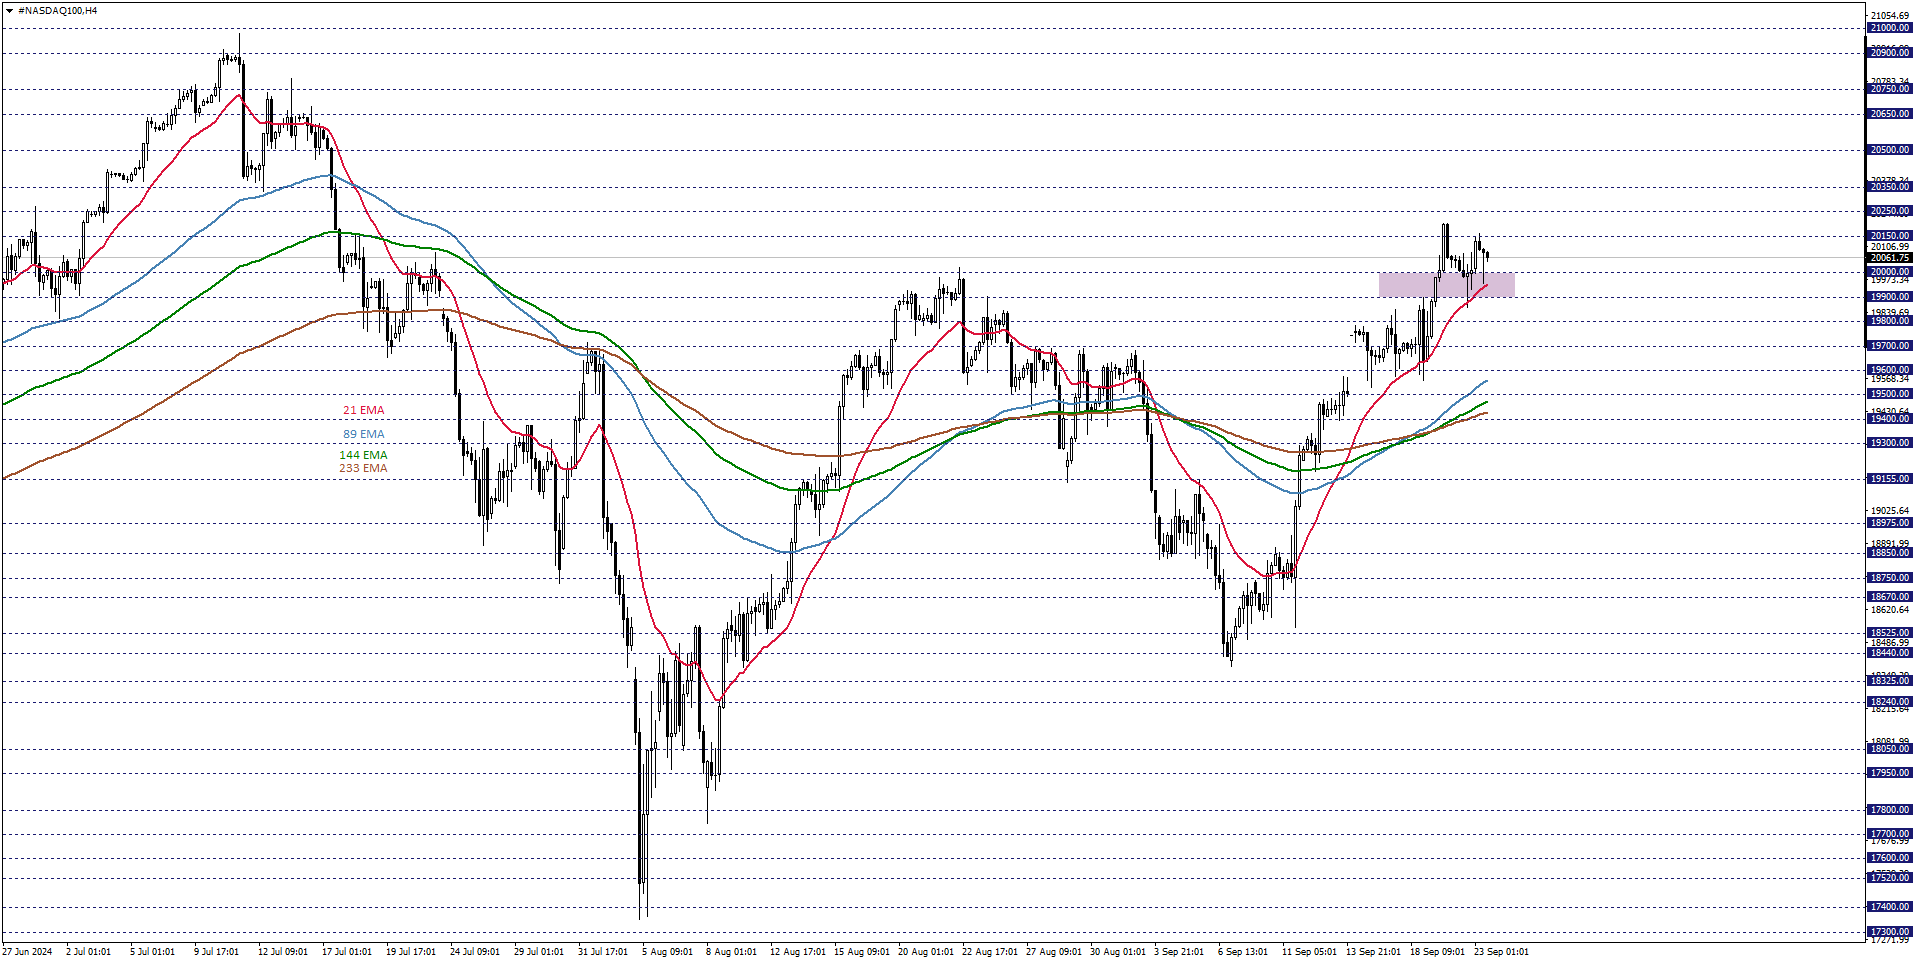Click the 18525.00 level price label
The image size is (1916, 963).
1890,633
